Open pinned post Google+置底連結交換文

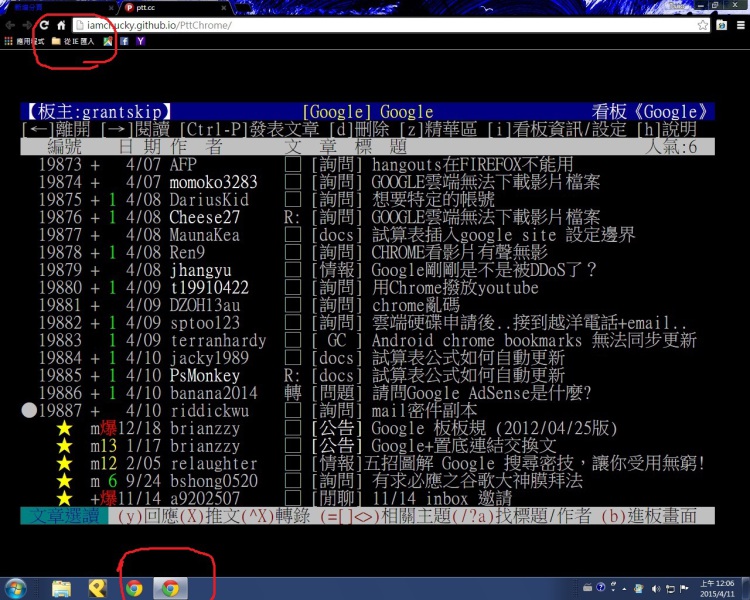click(367, 446)
